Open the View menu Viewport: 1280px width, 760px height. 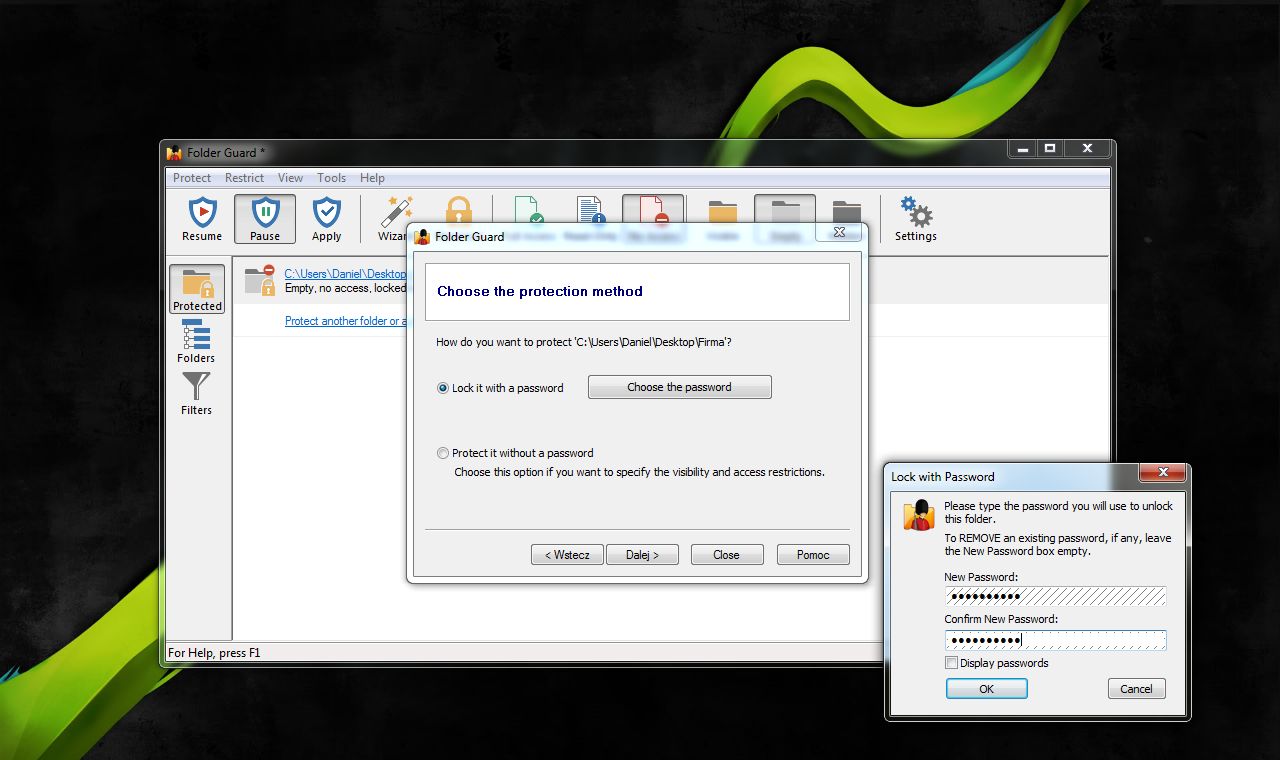click(x=290, y=178)
